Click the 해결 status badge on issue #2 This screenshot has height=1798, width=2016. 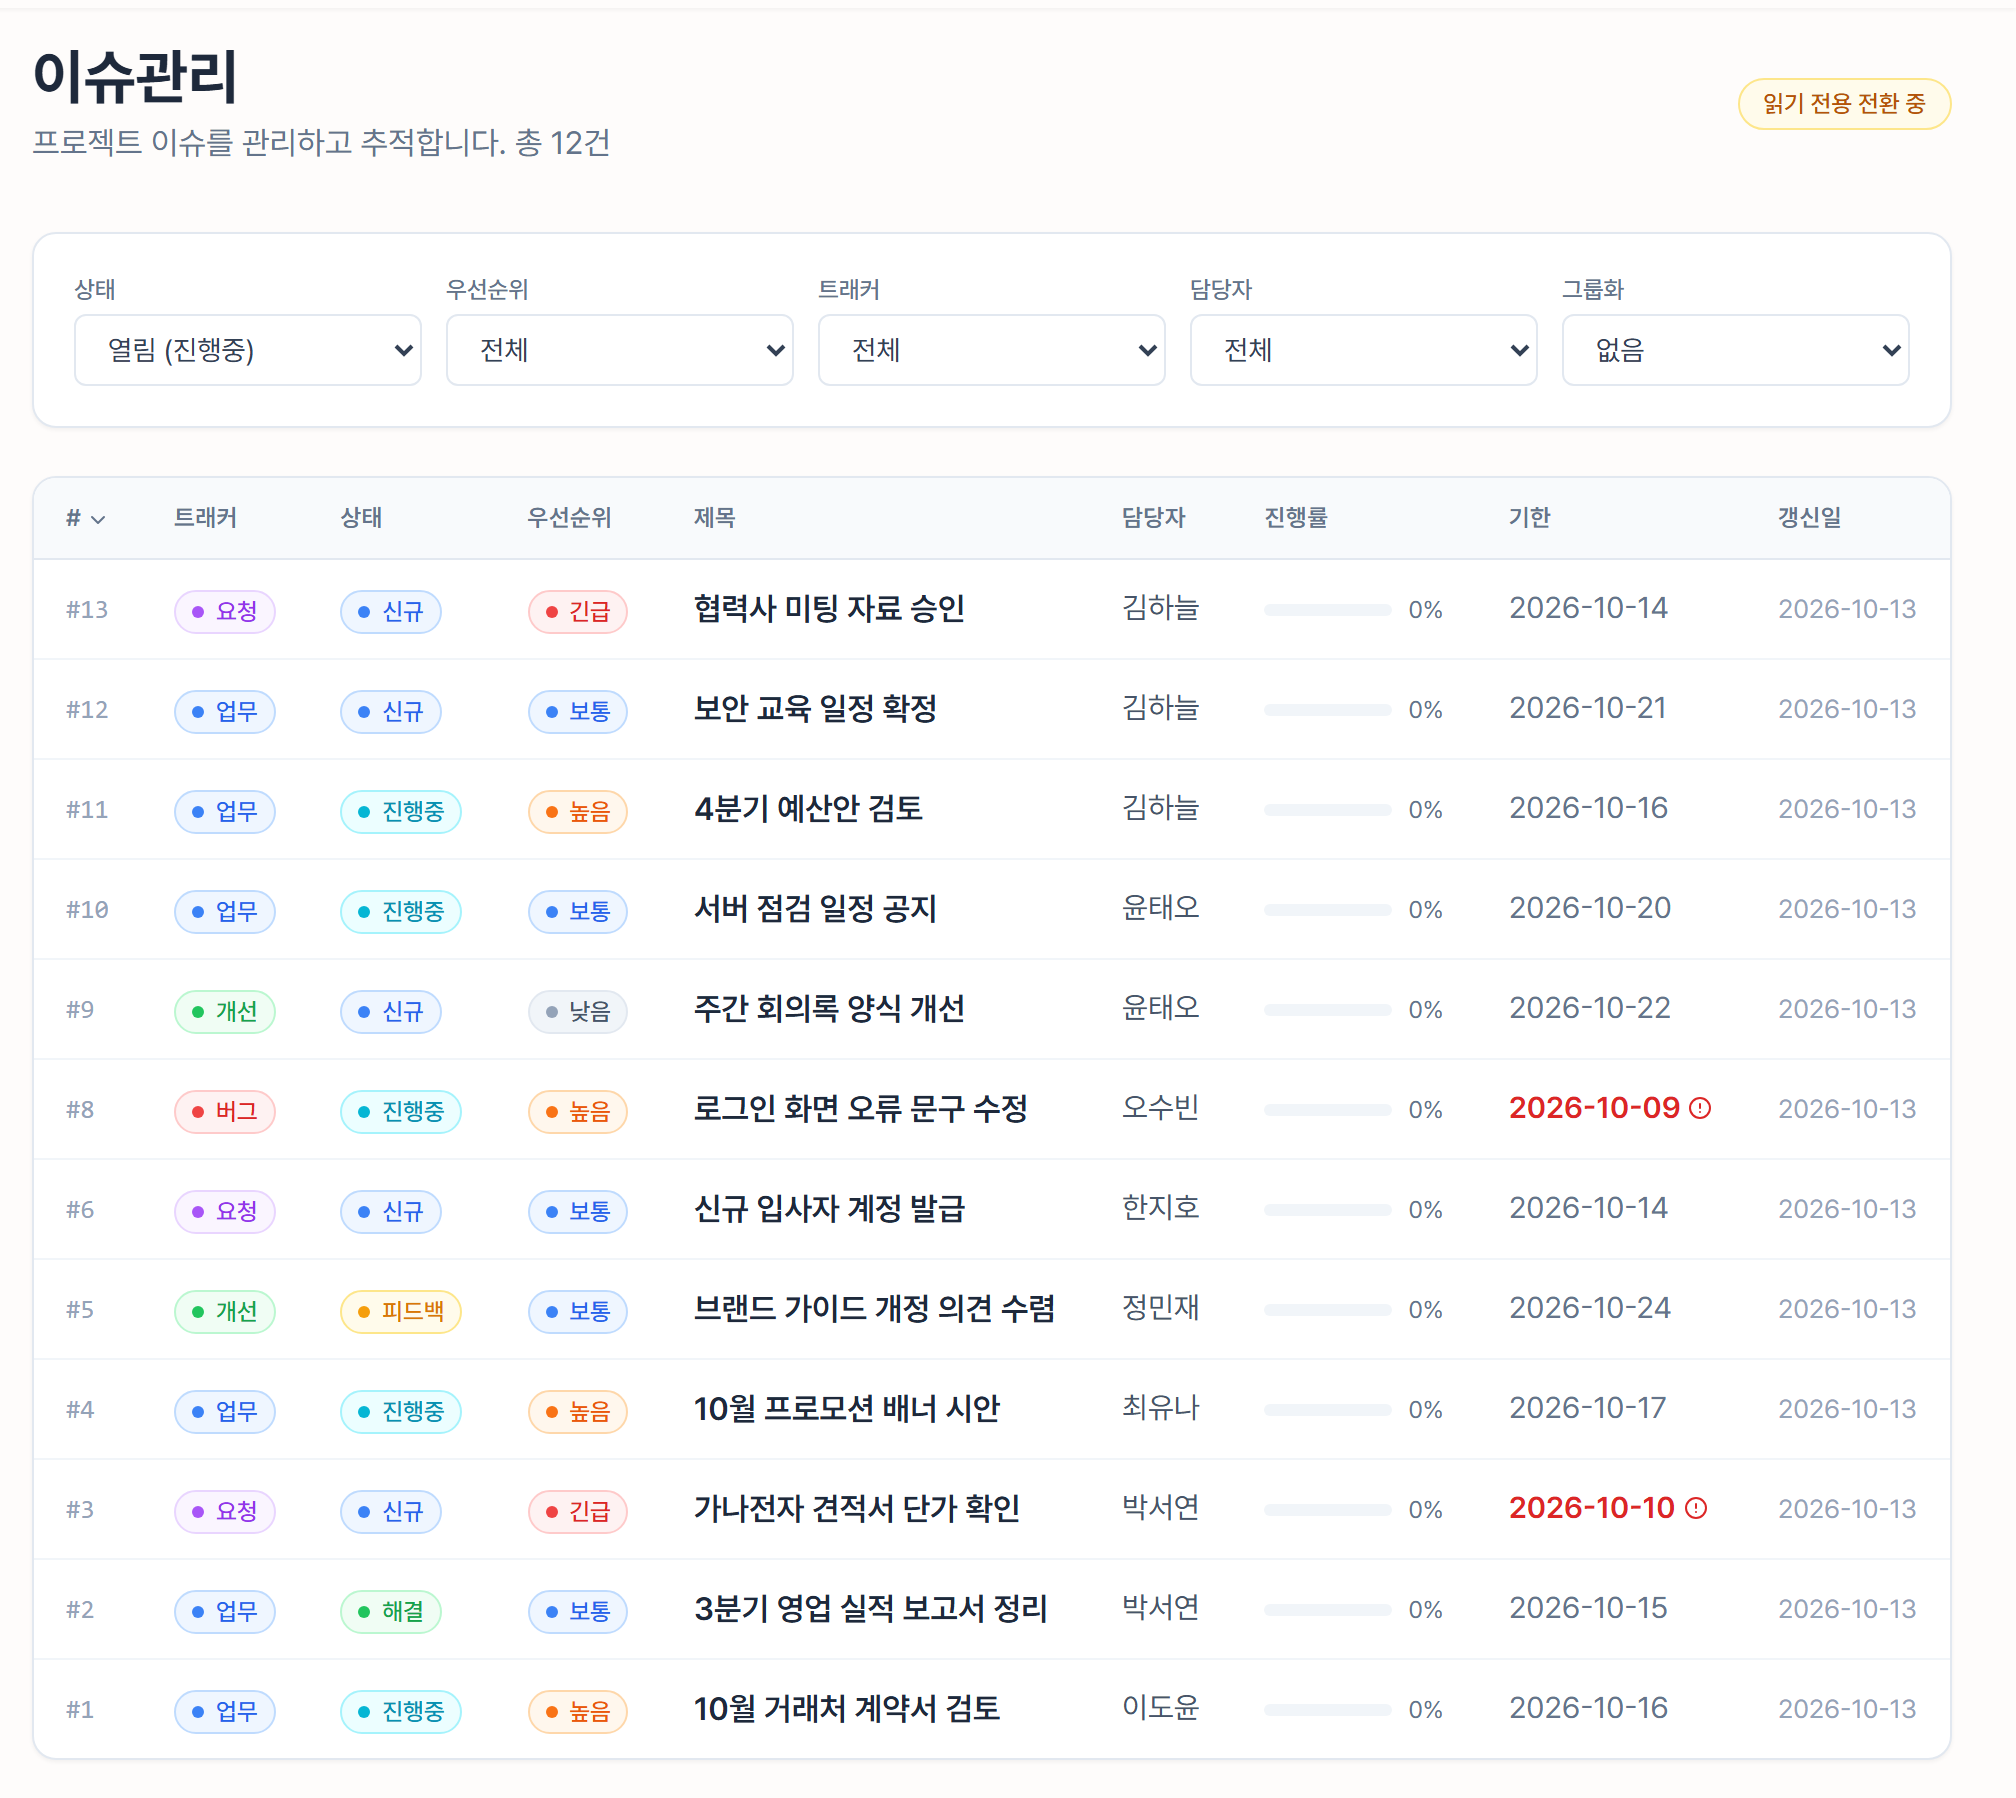tap(391, 1611)
